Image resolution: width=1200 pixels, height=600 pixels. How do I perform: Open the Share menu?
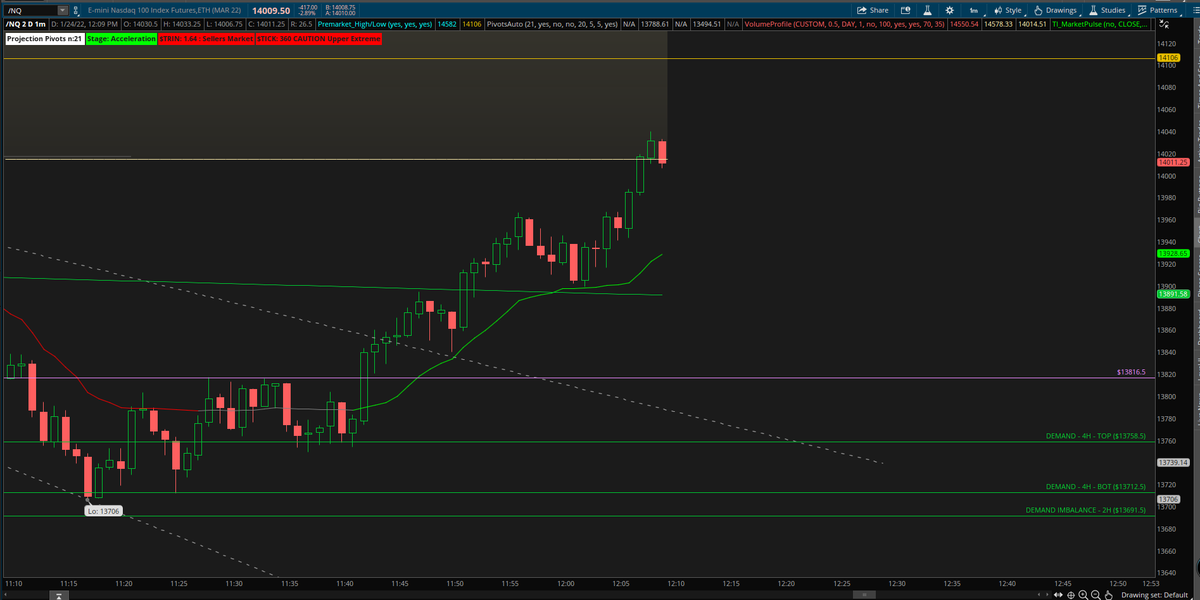pos(874,10)
